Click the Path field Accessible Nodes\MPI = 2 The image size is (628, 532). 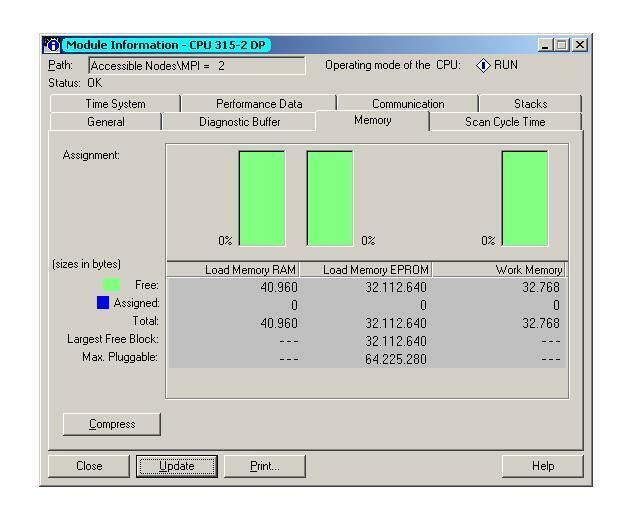(x=197, y=66)
